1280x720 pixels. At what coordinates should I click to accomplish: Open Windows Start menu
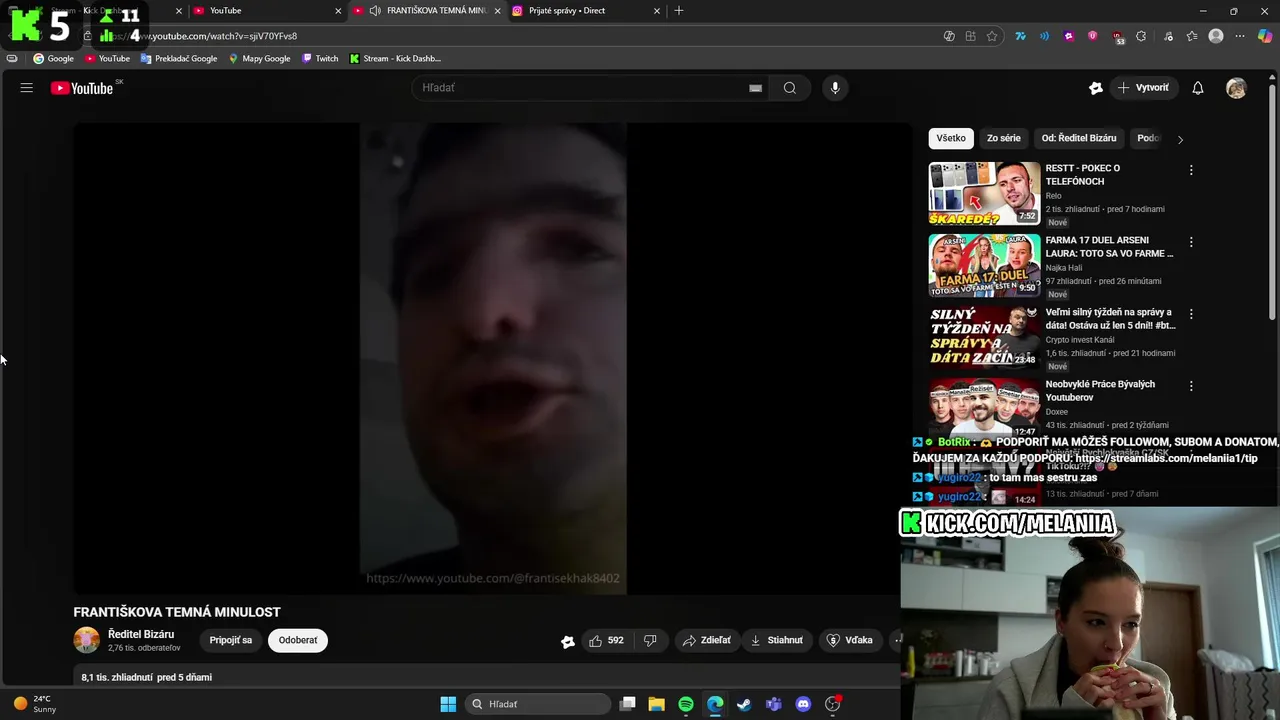pos(448,704)
